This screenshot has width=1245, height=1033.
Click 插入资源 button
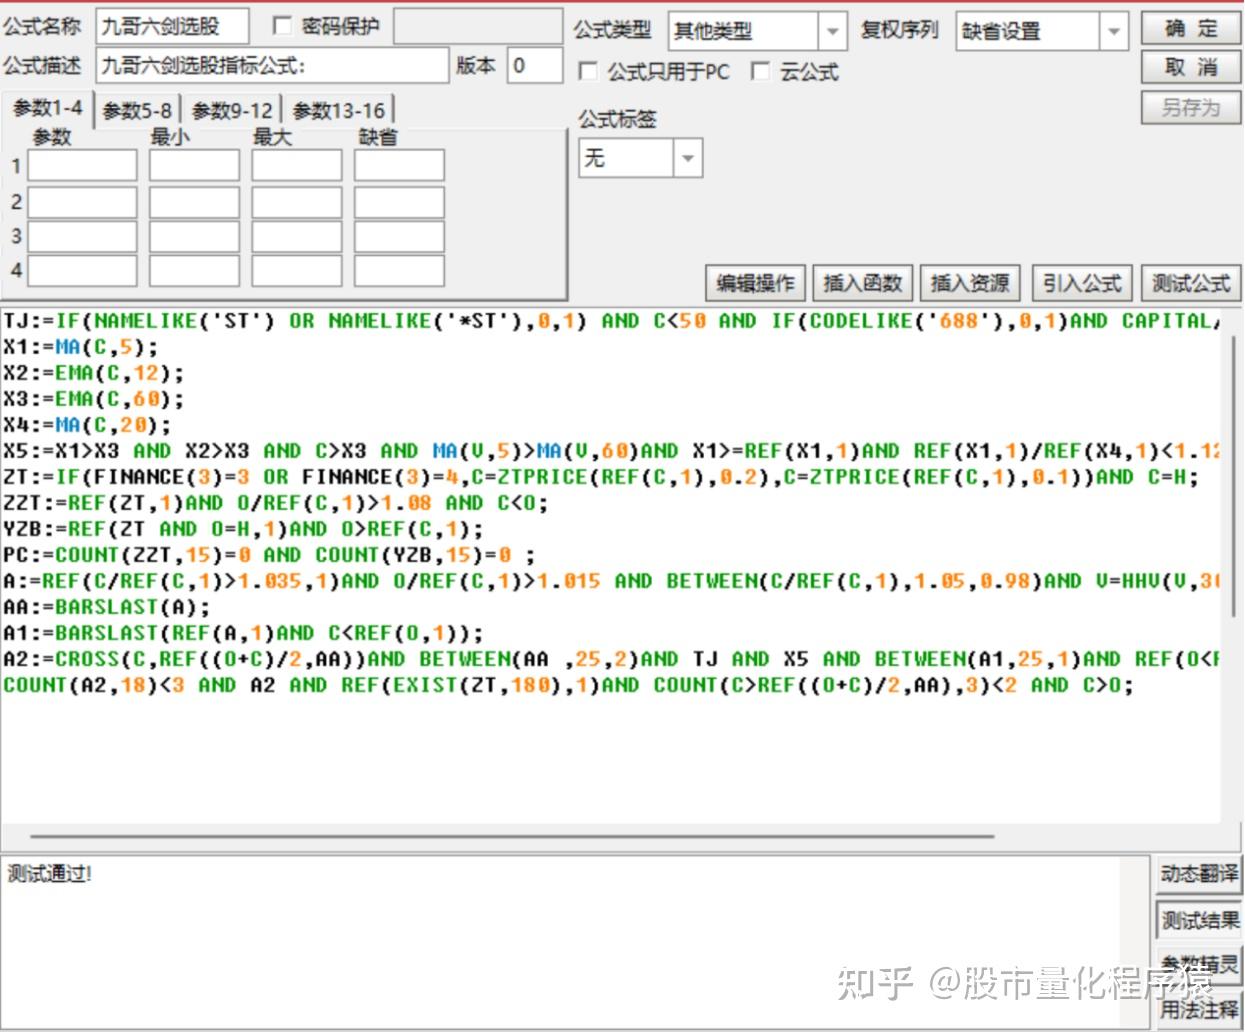point(970,283)
